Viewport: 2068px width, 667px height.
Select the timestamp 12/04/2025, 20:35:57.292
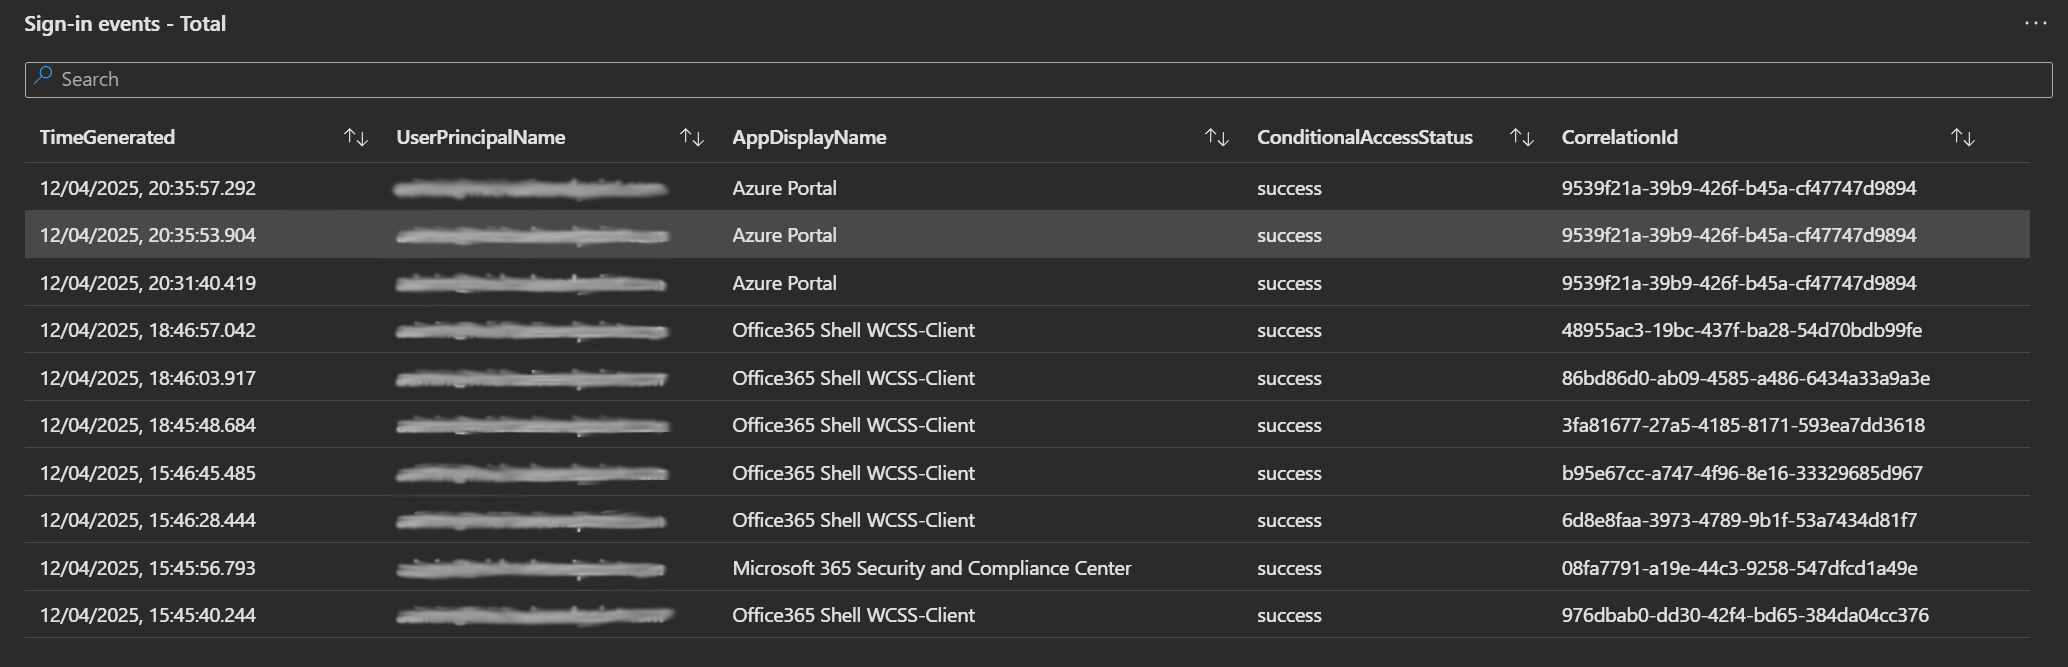click(148, 188)
